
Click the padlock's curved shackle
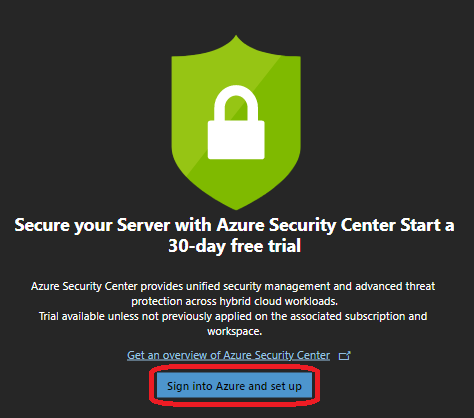[236, 103]
